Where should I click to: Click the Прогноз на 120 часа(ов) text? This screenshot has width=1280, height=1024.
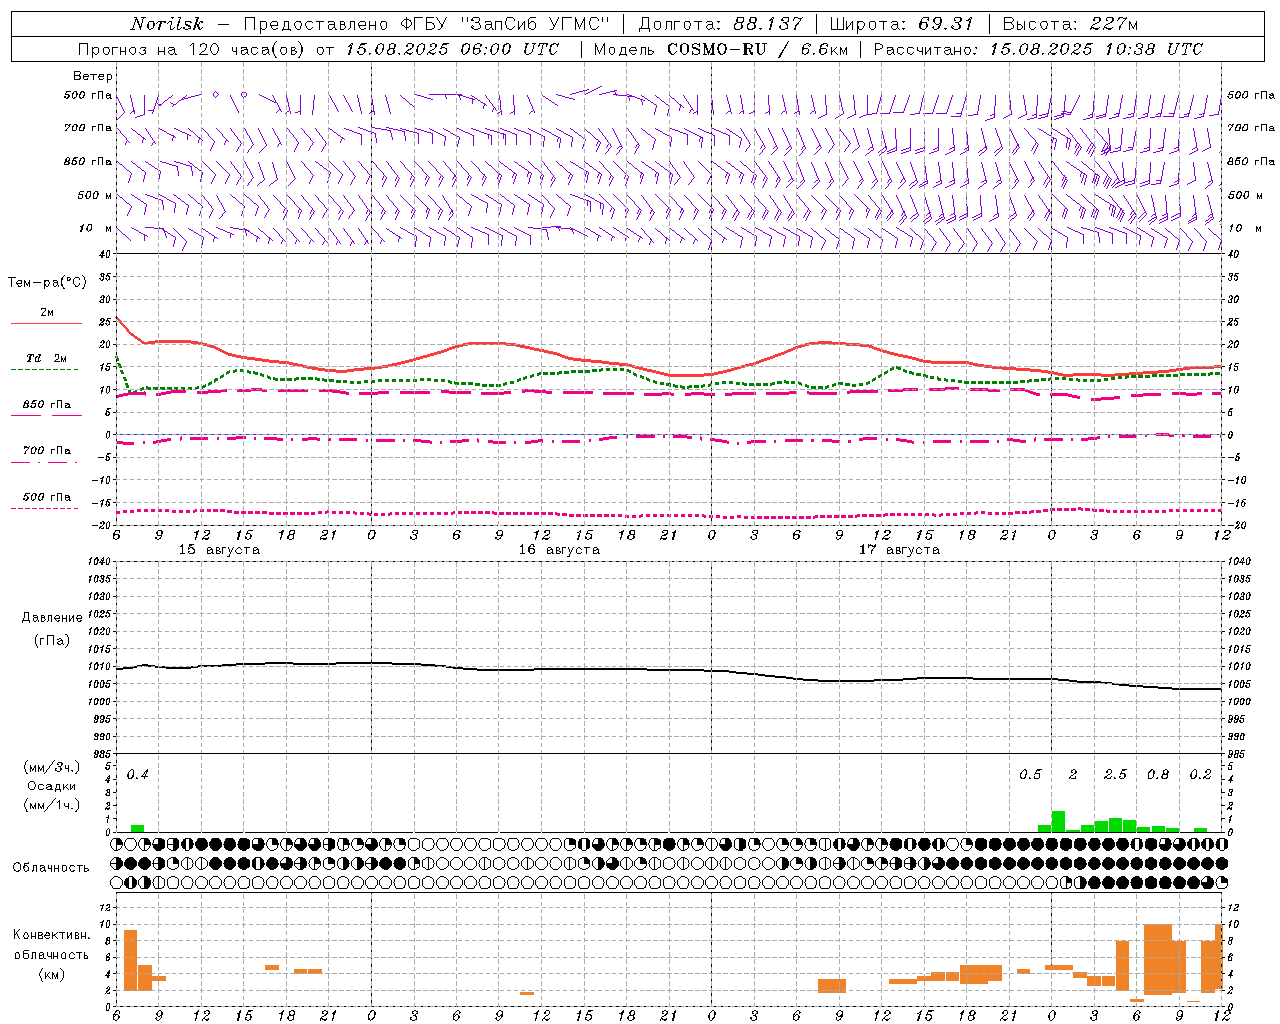pos(192,49)
